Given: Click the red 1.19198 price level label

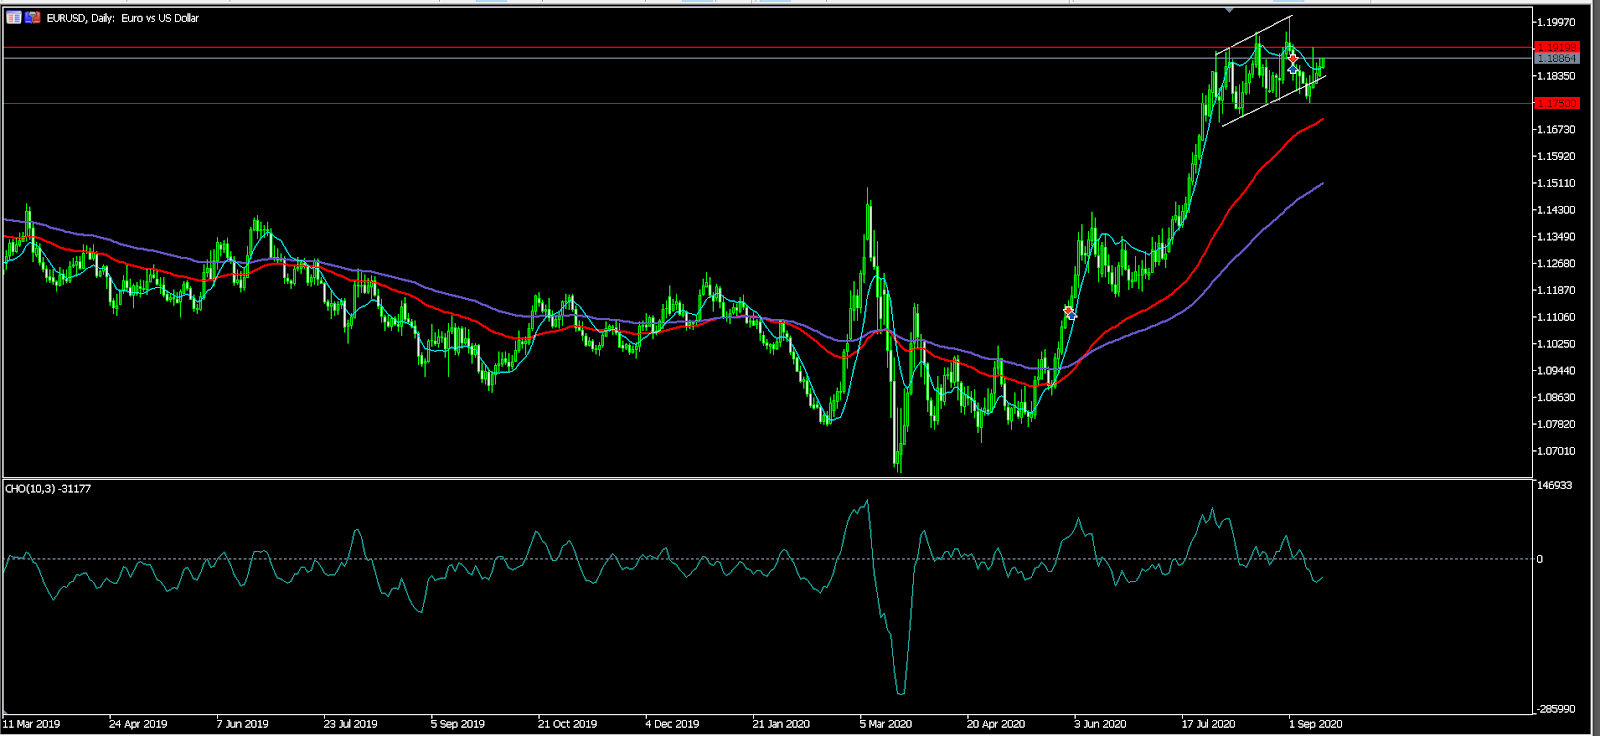Looking at the screenshot, I should coord(1556,47).
